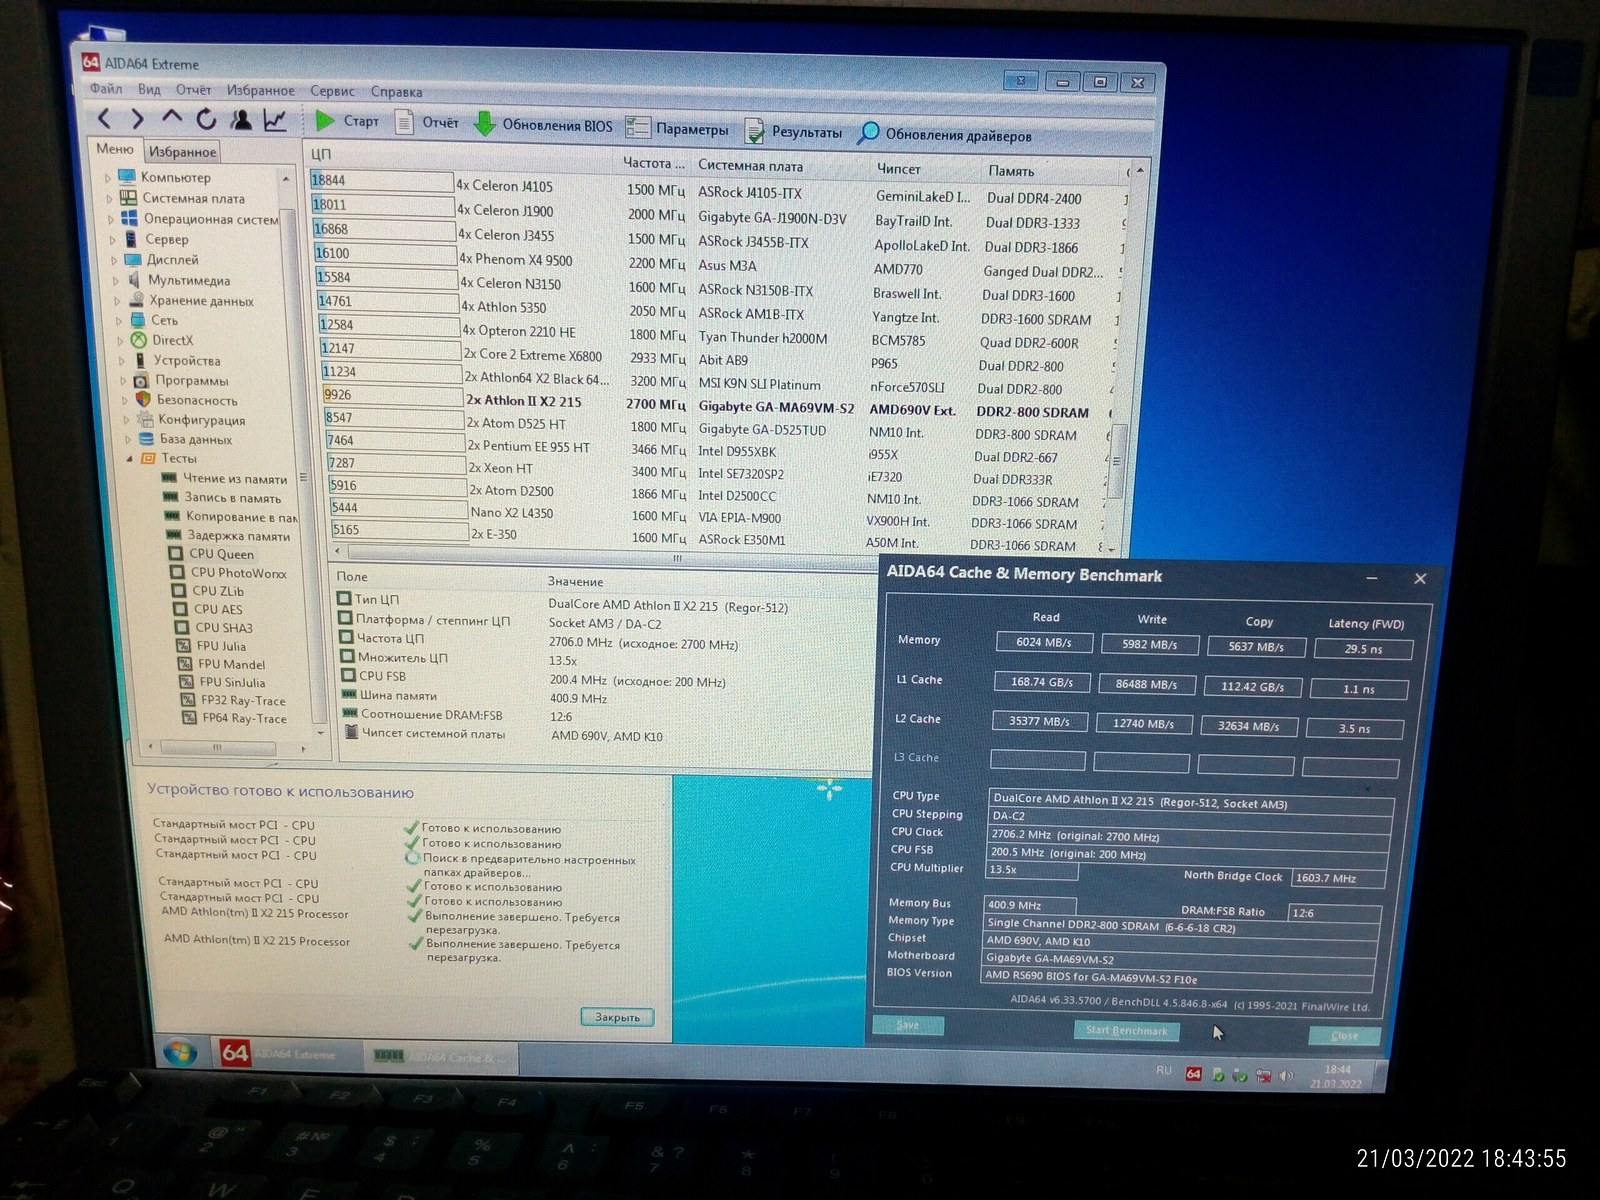Switch to AIDA64 Cache & Memory taskbar item
The image size is (1600, 1200).
(x=440, y=1056)
